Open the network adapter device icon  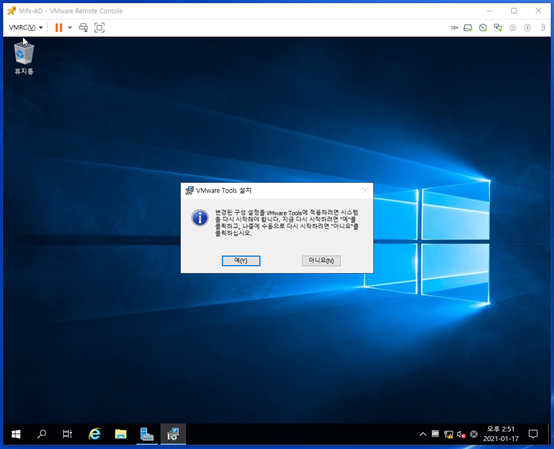[498, 28]
